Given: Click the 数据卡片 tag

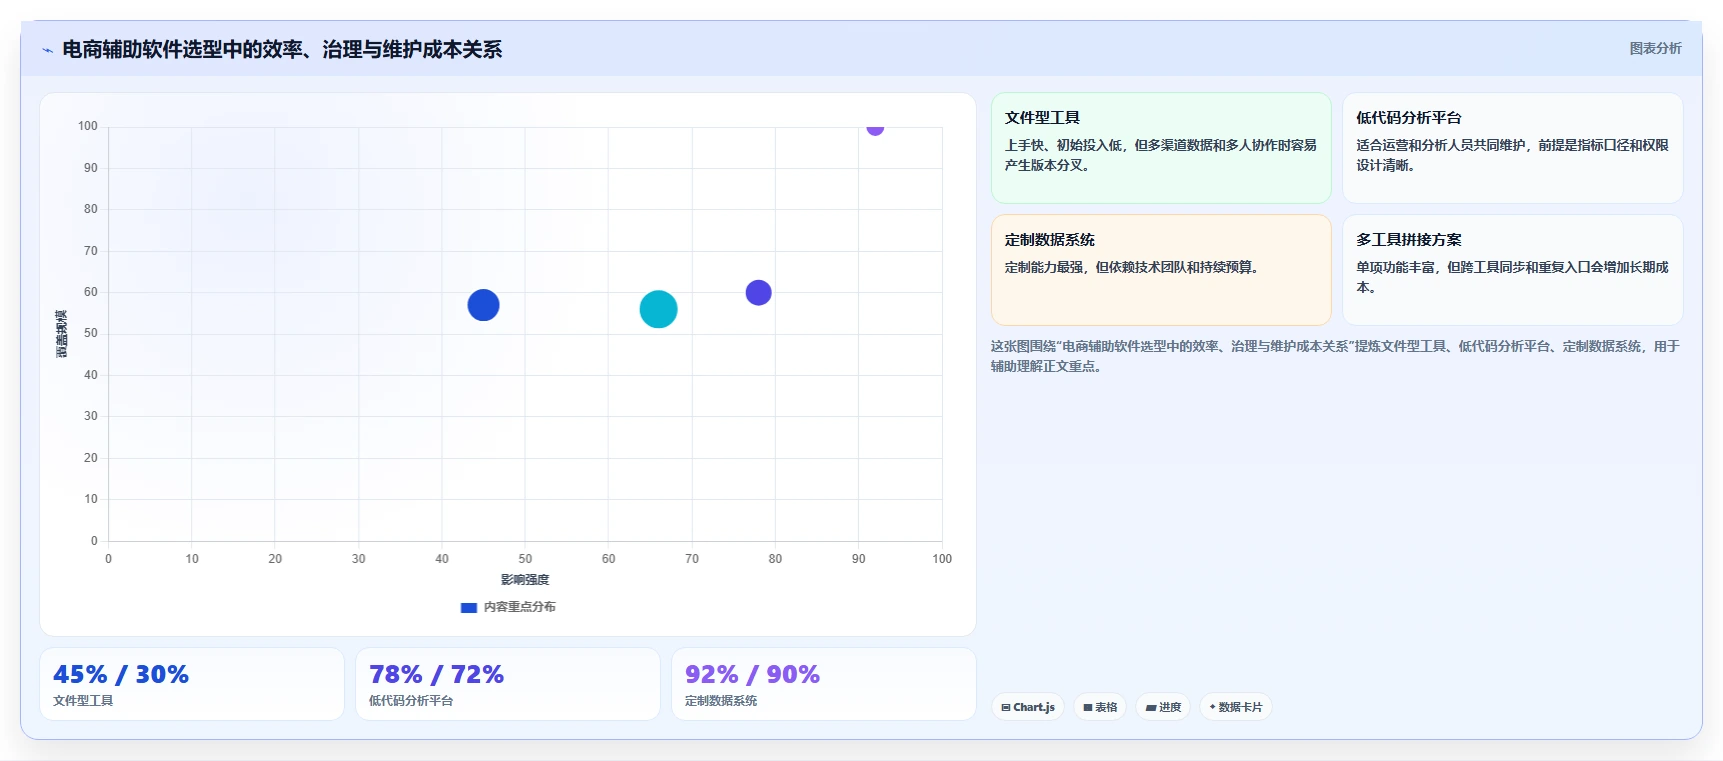Looking at the screenshot, I should [1236, 707].
